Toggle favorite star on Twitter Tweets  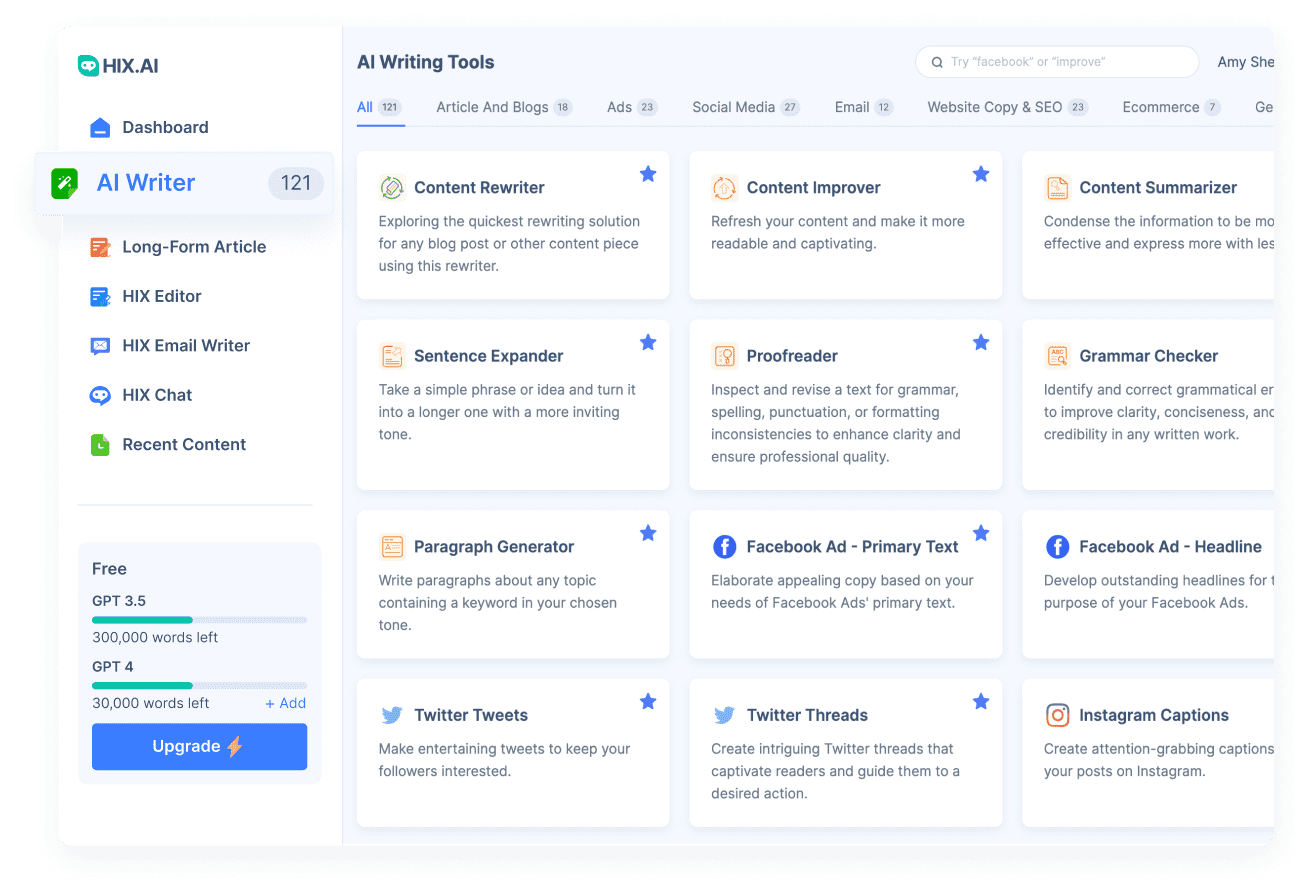coord(648,702)
